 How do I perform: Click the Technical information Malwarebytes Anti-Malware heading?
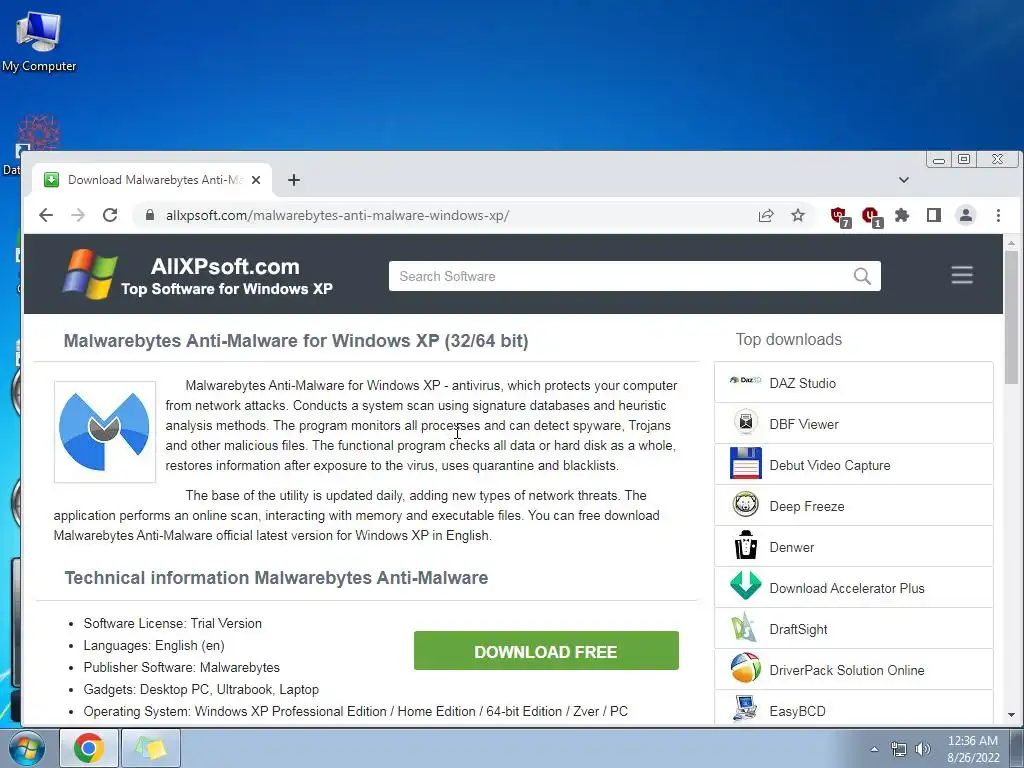pos(276,578)
